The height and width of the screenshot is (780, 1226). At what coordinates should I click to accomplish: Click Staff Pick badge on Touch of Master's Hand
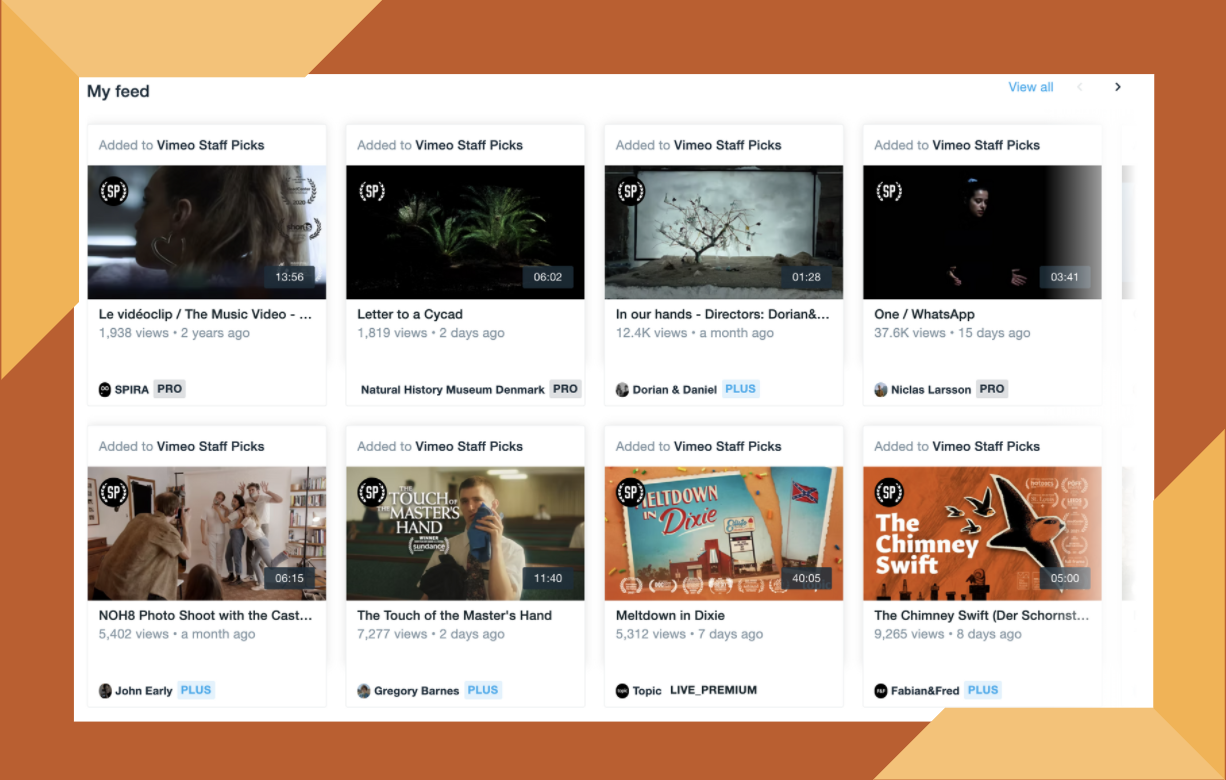pos(372,492)
